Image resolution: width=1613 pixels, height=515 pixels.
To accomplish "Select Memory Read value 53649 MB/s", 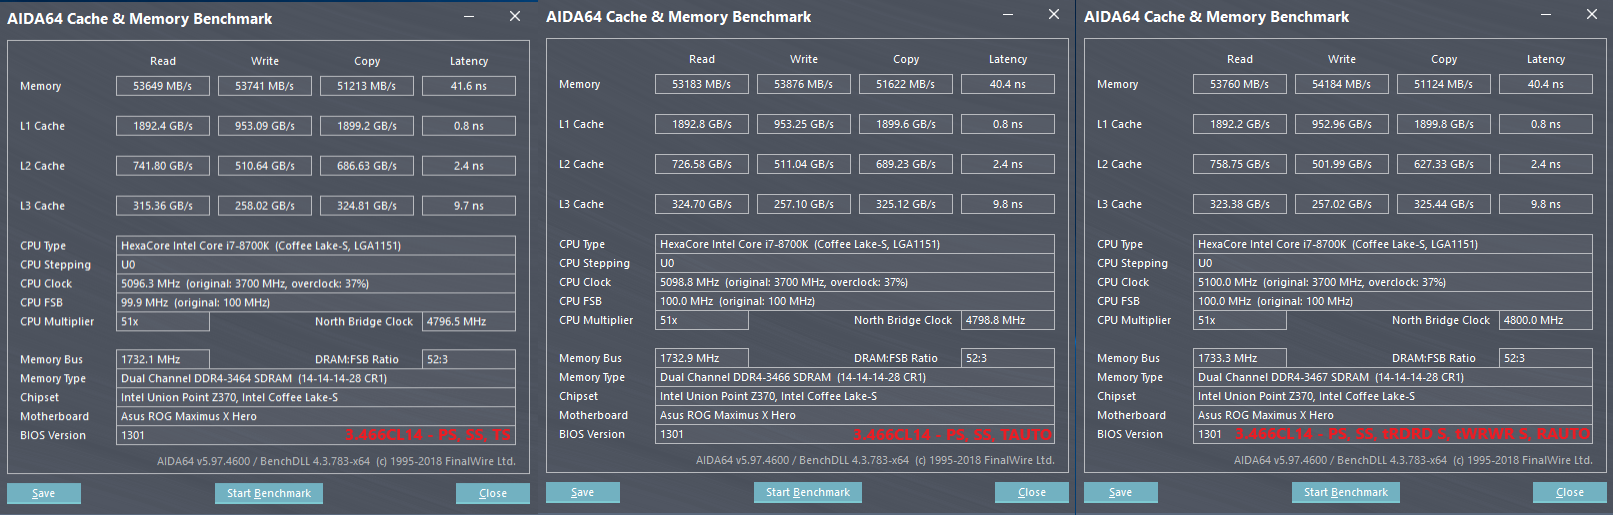I will click(x=163, y=86).
